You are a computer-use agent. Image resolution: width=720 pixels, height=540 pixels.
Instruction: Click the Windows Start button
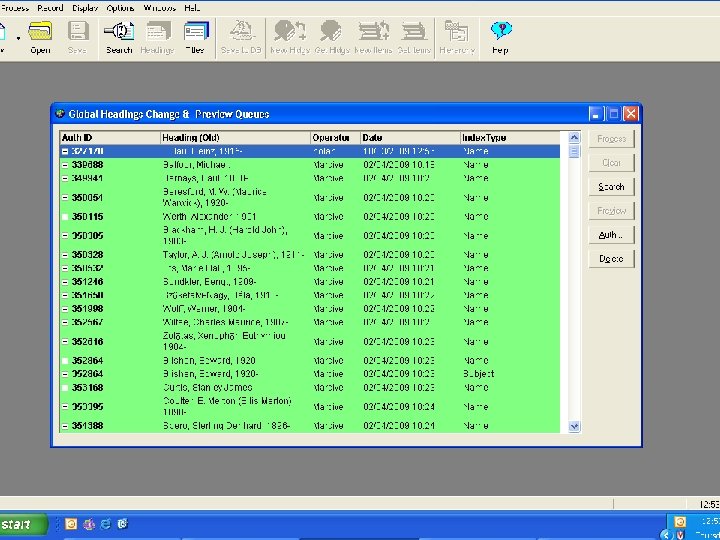[x=21, y=524]
